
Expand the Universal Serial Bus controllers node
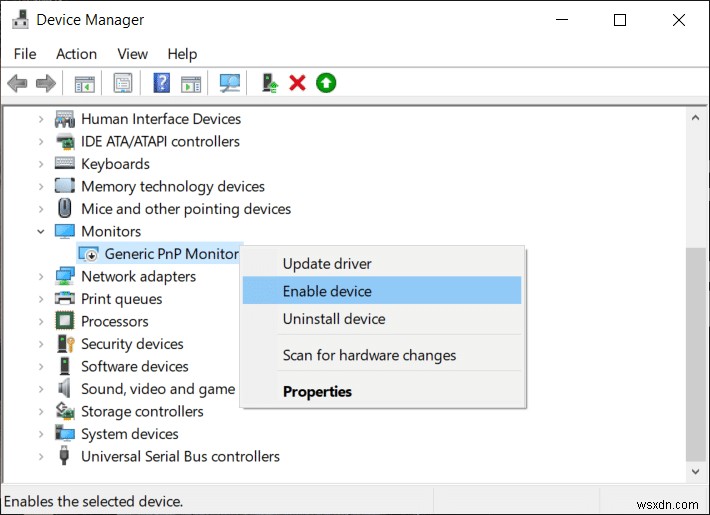click(41, 456)
